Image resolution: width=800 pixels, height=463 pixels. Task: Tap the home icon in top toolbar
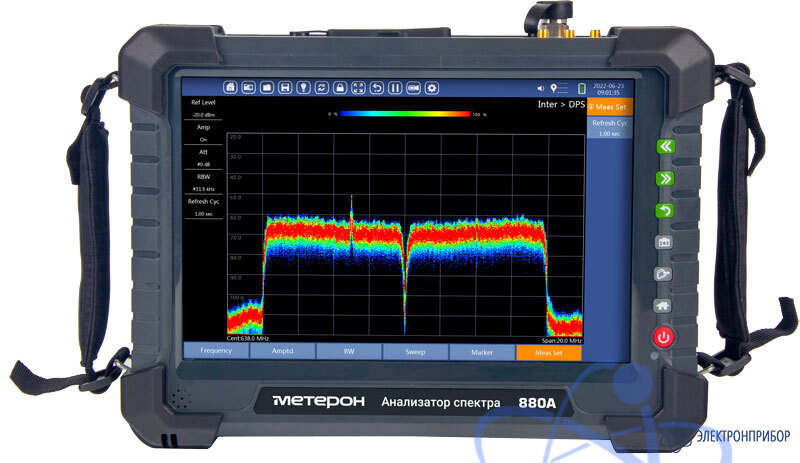pyautogui.click(x=231, y=88)
